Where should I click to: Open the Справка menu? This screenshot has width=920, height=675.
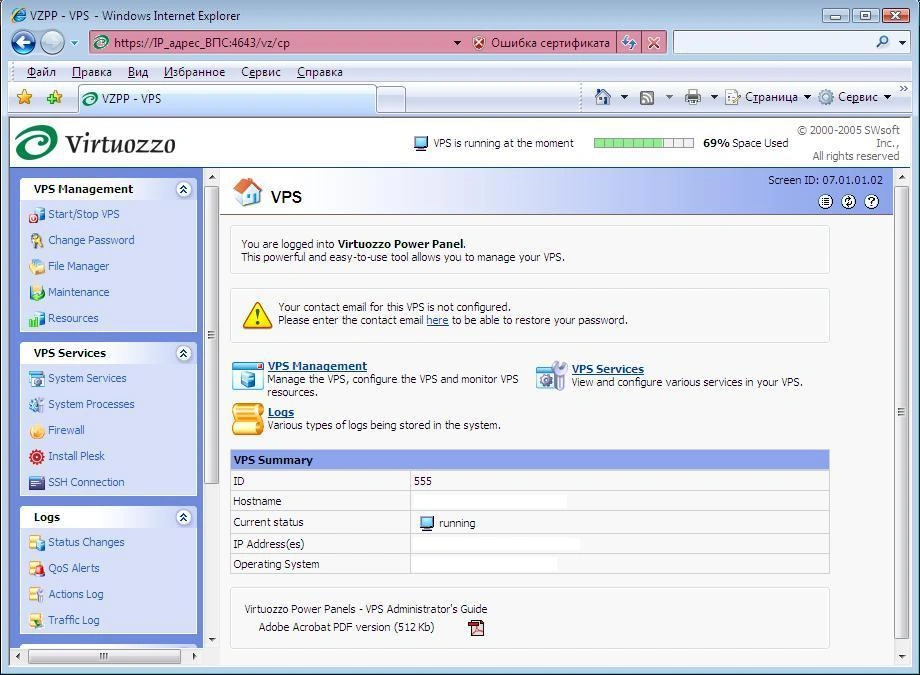(320, 72)
